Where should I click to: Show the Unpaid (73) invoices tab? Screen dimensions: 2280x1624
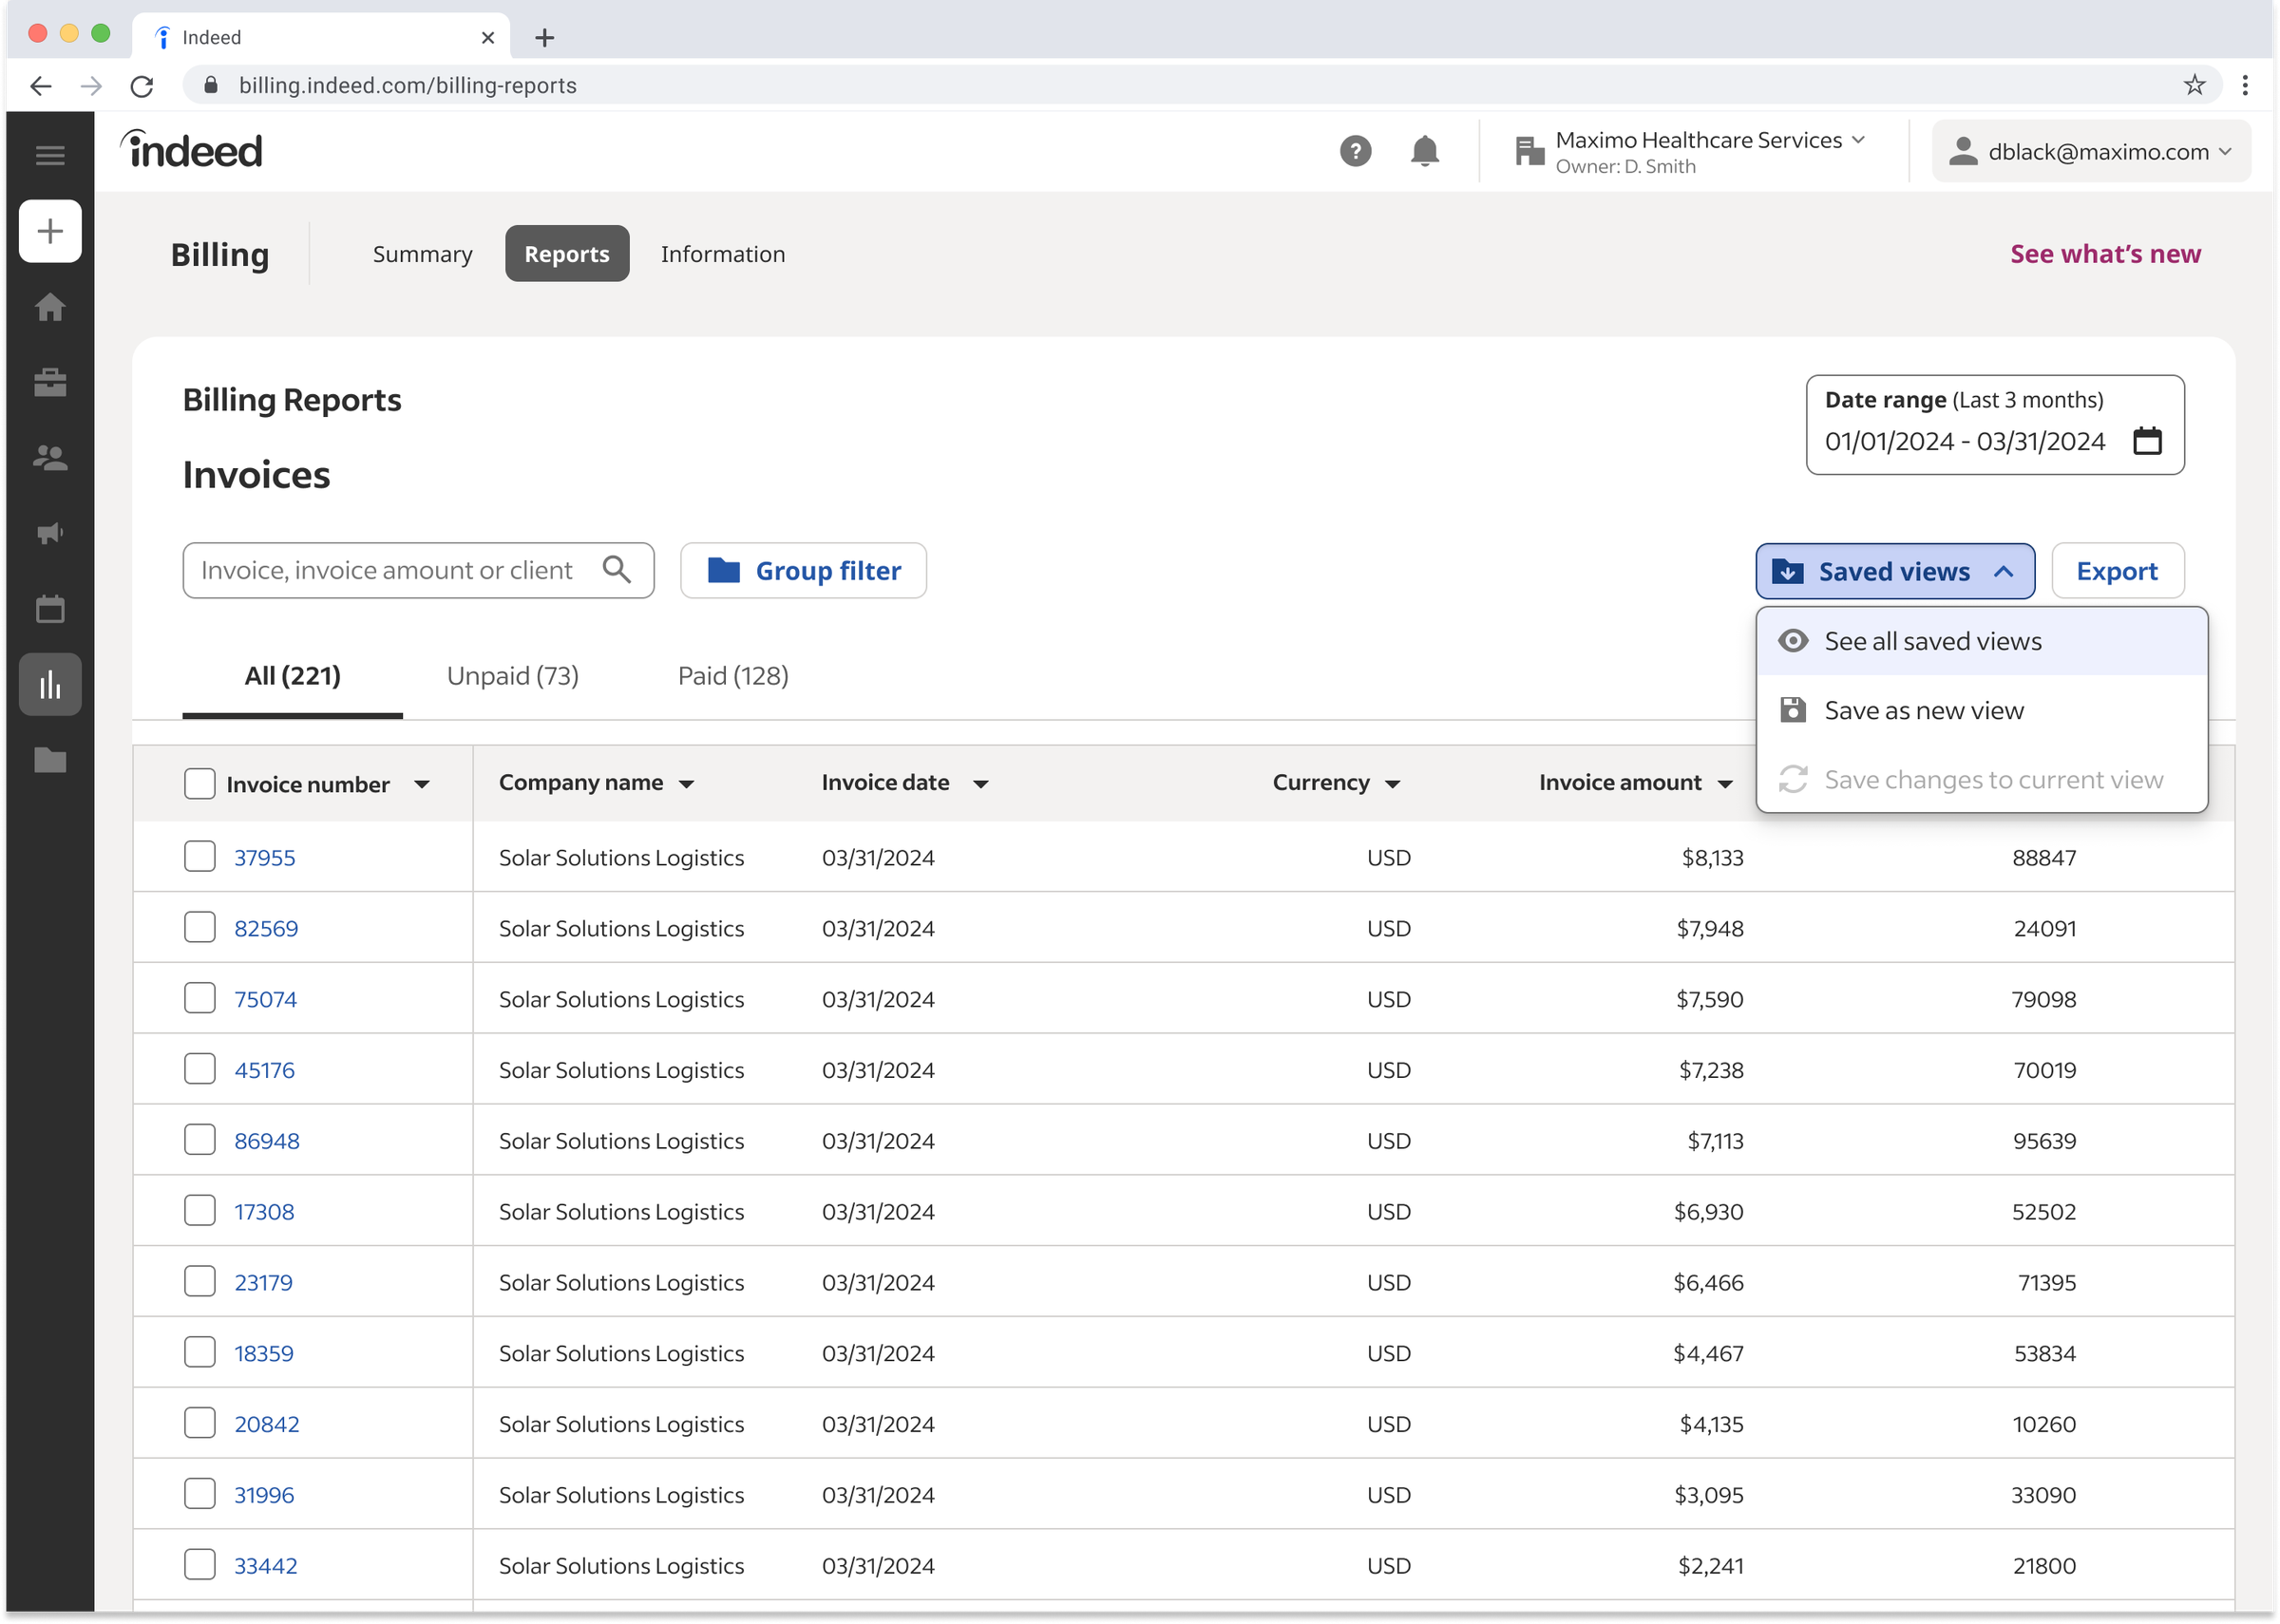tap(513, 676)
